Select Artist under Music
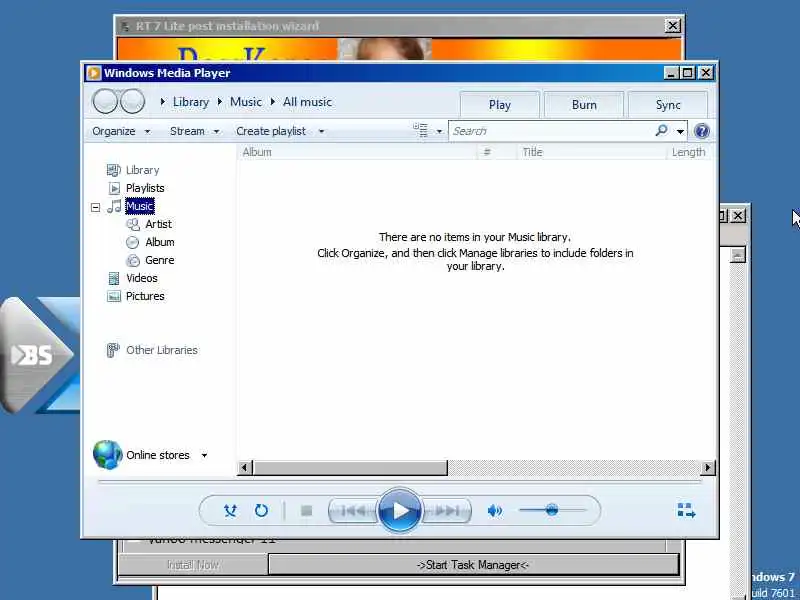This screenshot has height=600, width=800. pyautogui.click(x=159, y=224)
